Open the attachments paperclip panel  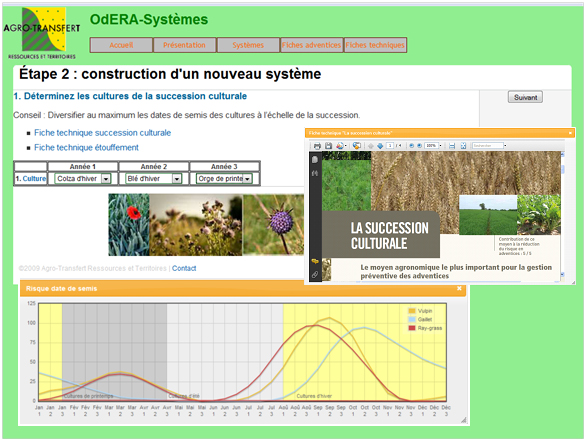coord(315,275)
